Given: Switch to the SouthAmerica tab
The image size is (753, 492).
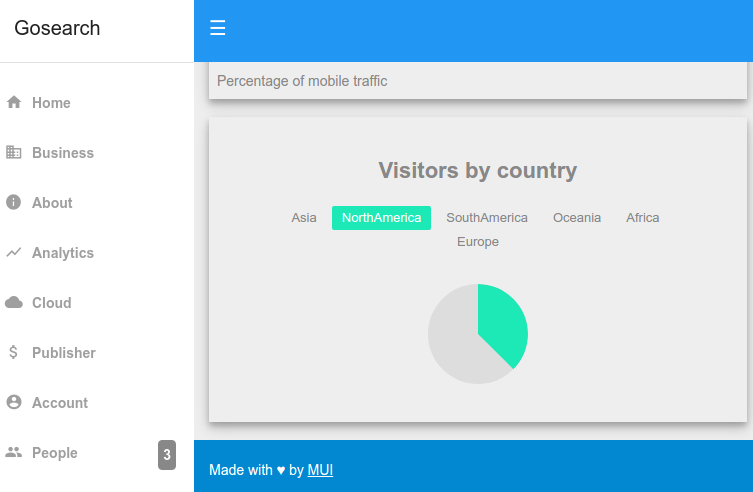Looking at the screenshot, I should click(487, 218).
